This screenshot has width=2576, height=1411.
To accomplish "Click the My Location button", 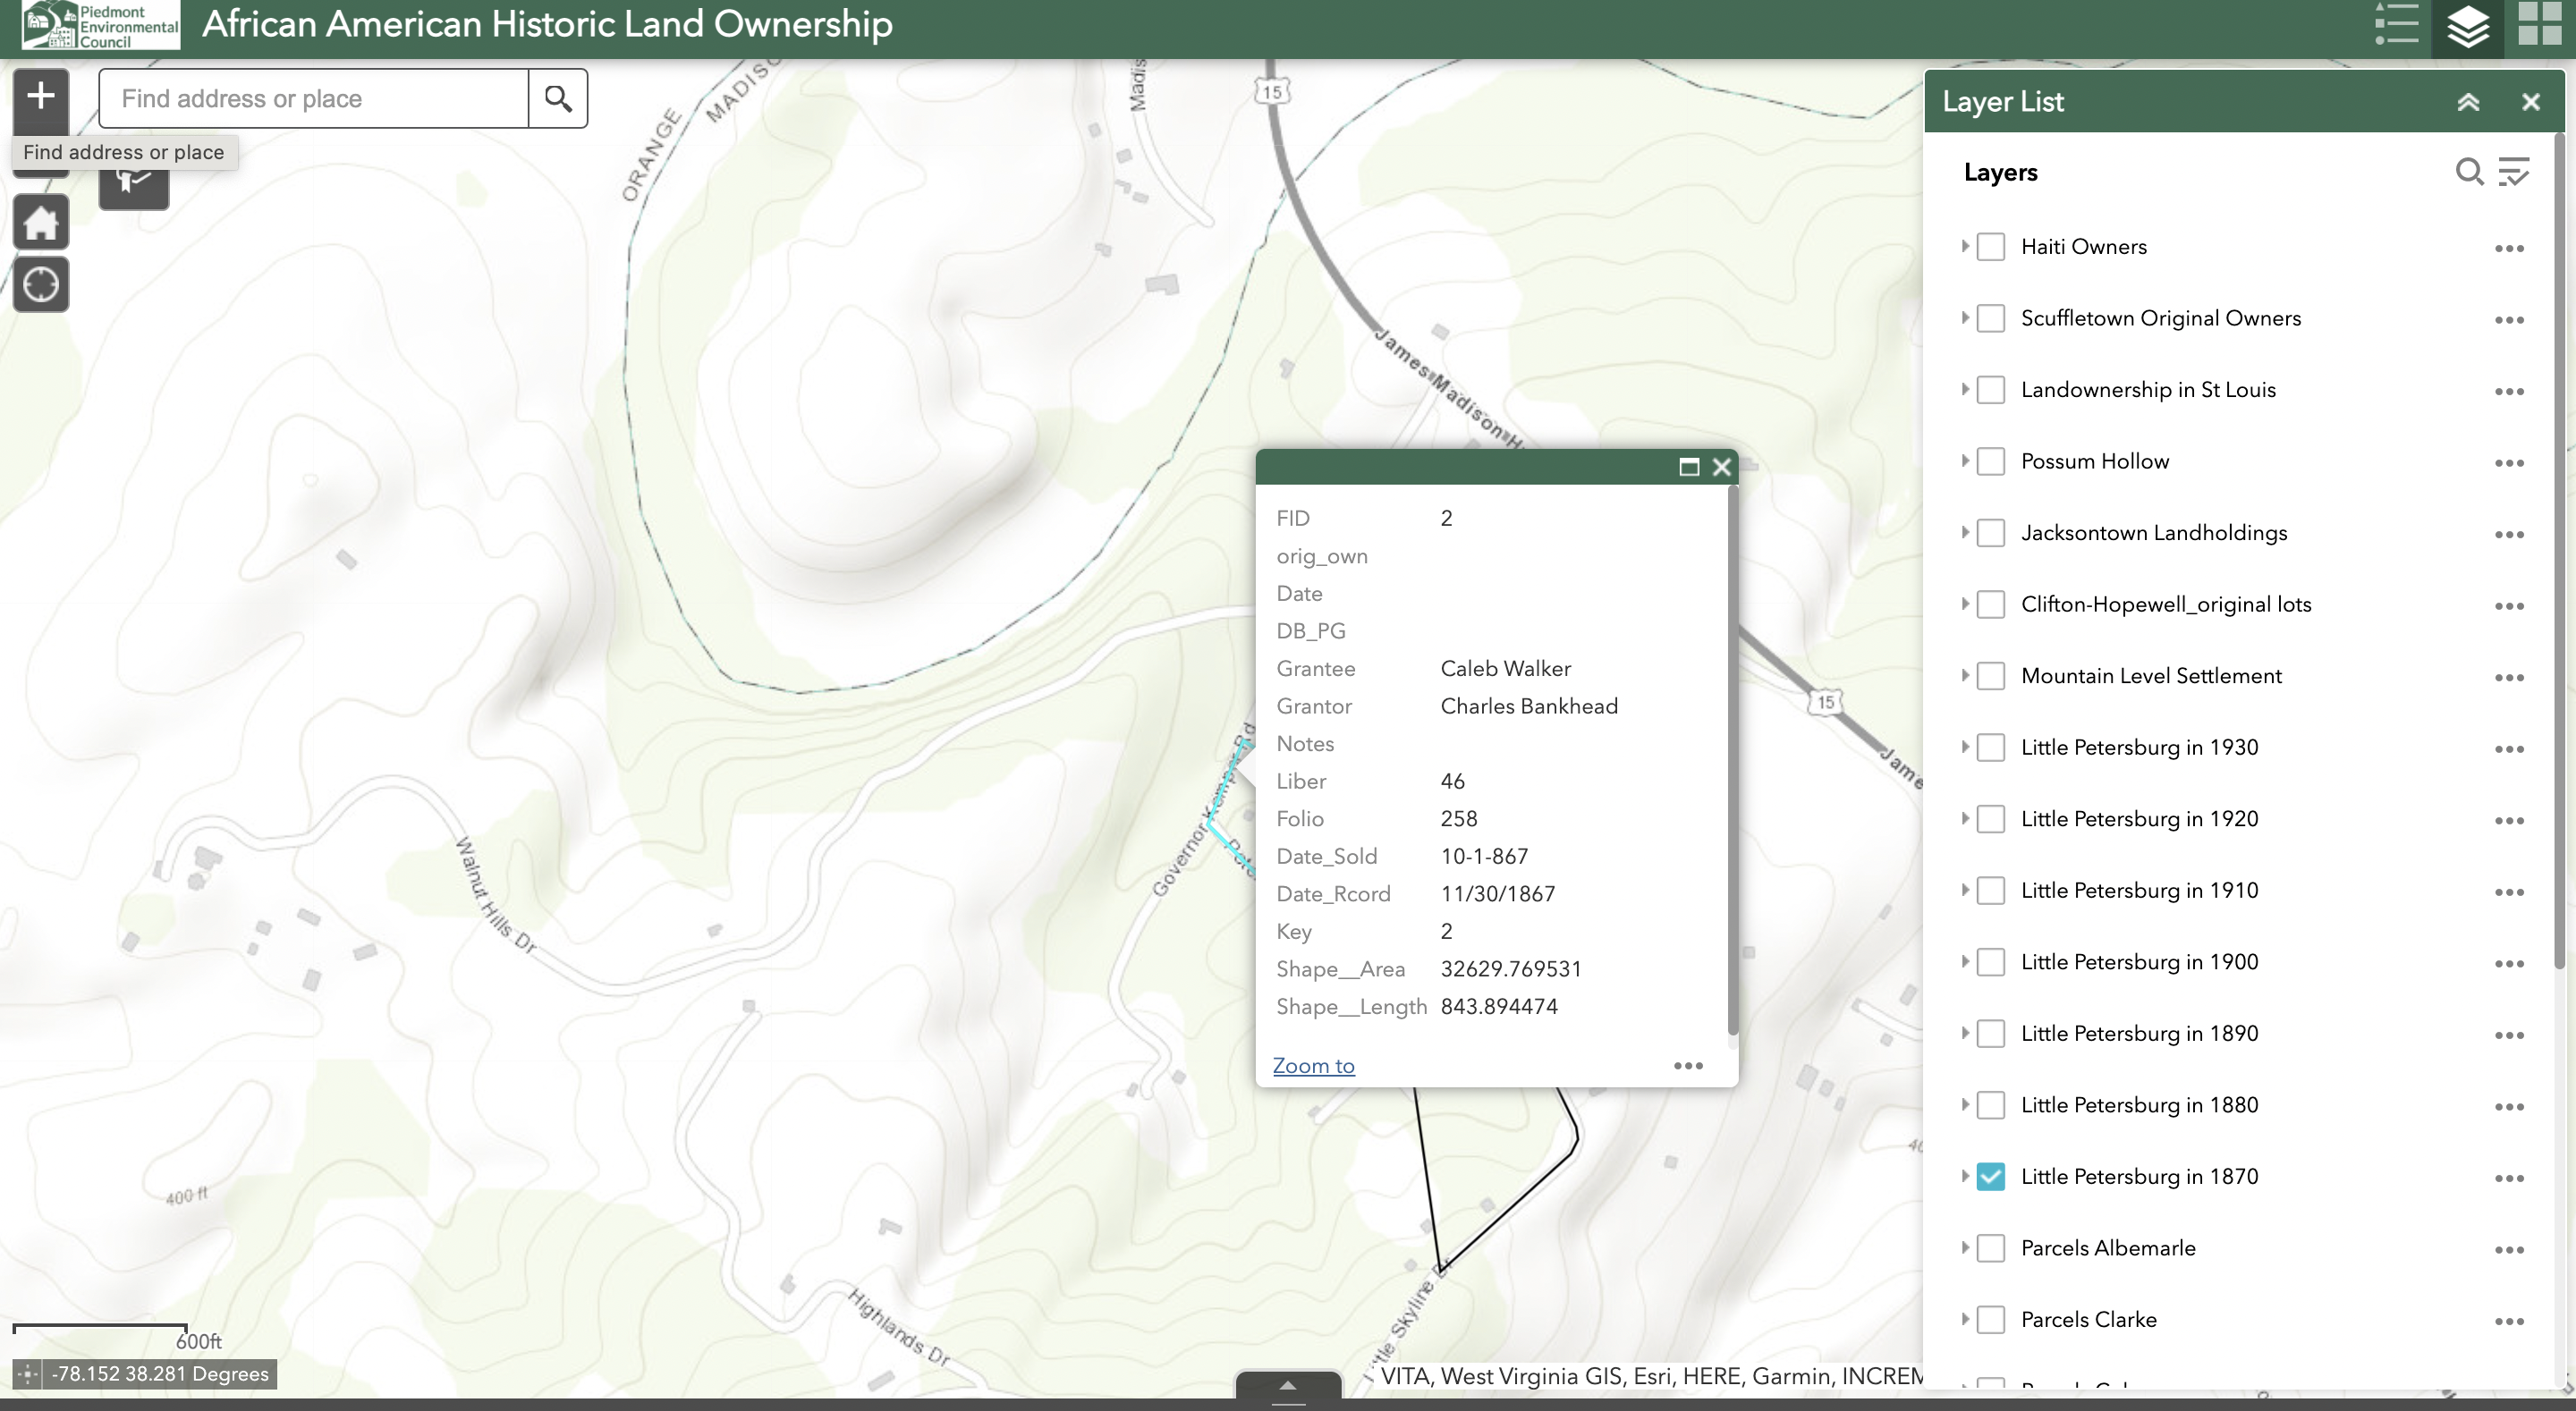I will tap(41, 285).
